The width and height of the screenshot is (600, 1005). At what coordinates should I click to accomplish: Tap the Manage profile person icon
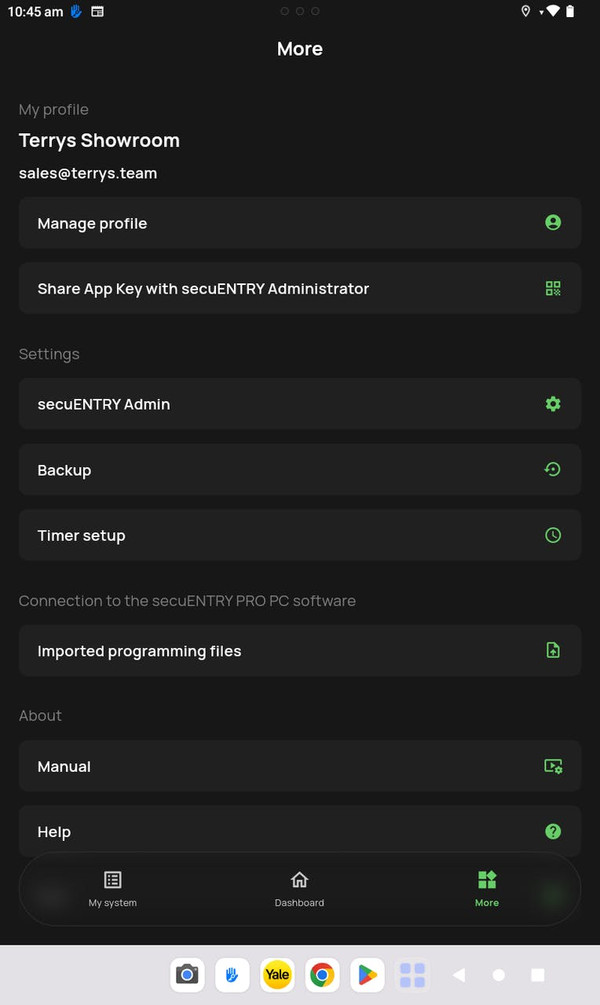553,222
